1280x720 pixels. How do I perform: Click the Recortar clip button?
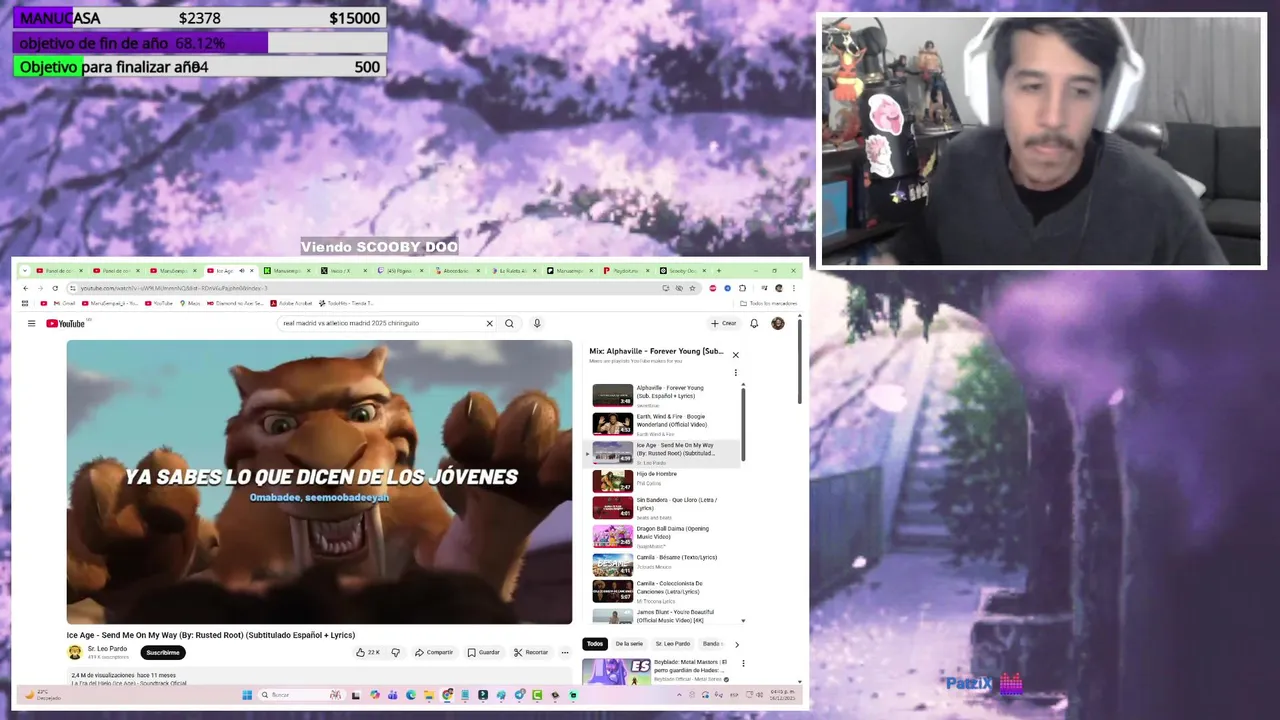click(531, 652)
